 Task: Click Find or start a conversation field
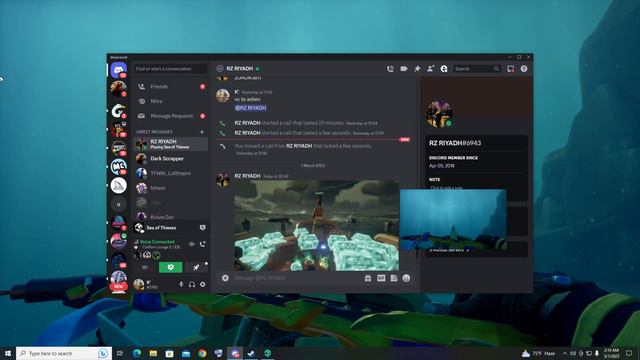click(170, 69)
